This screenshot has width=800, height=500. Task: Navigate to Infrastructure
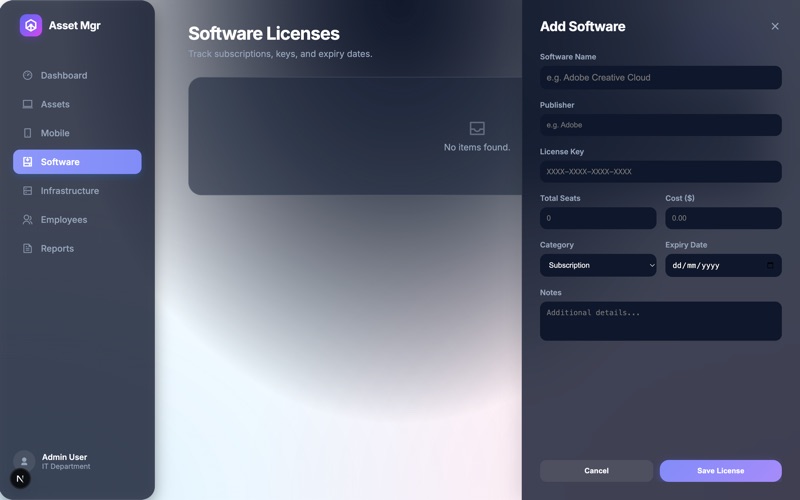77,191
